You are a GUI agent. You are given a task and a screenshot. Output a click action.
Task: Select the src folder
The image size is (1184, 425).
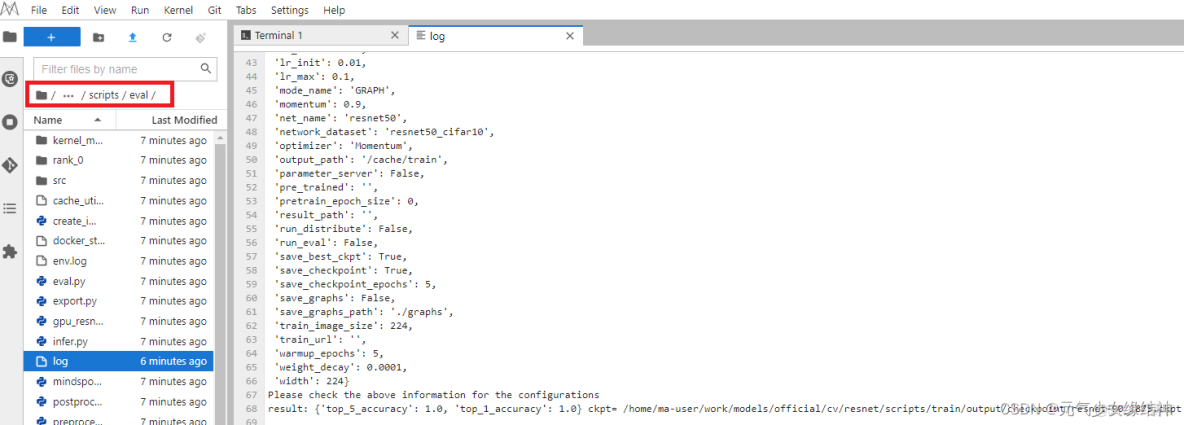(x=119, y=180)
